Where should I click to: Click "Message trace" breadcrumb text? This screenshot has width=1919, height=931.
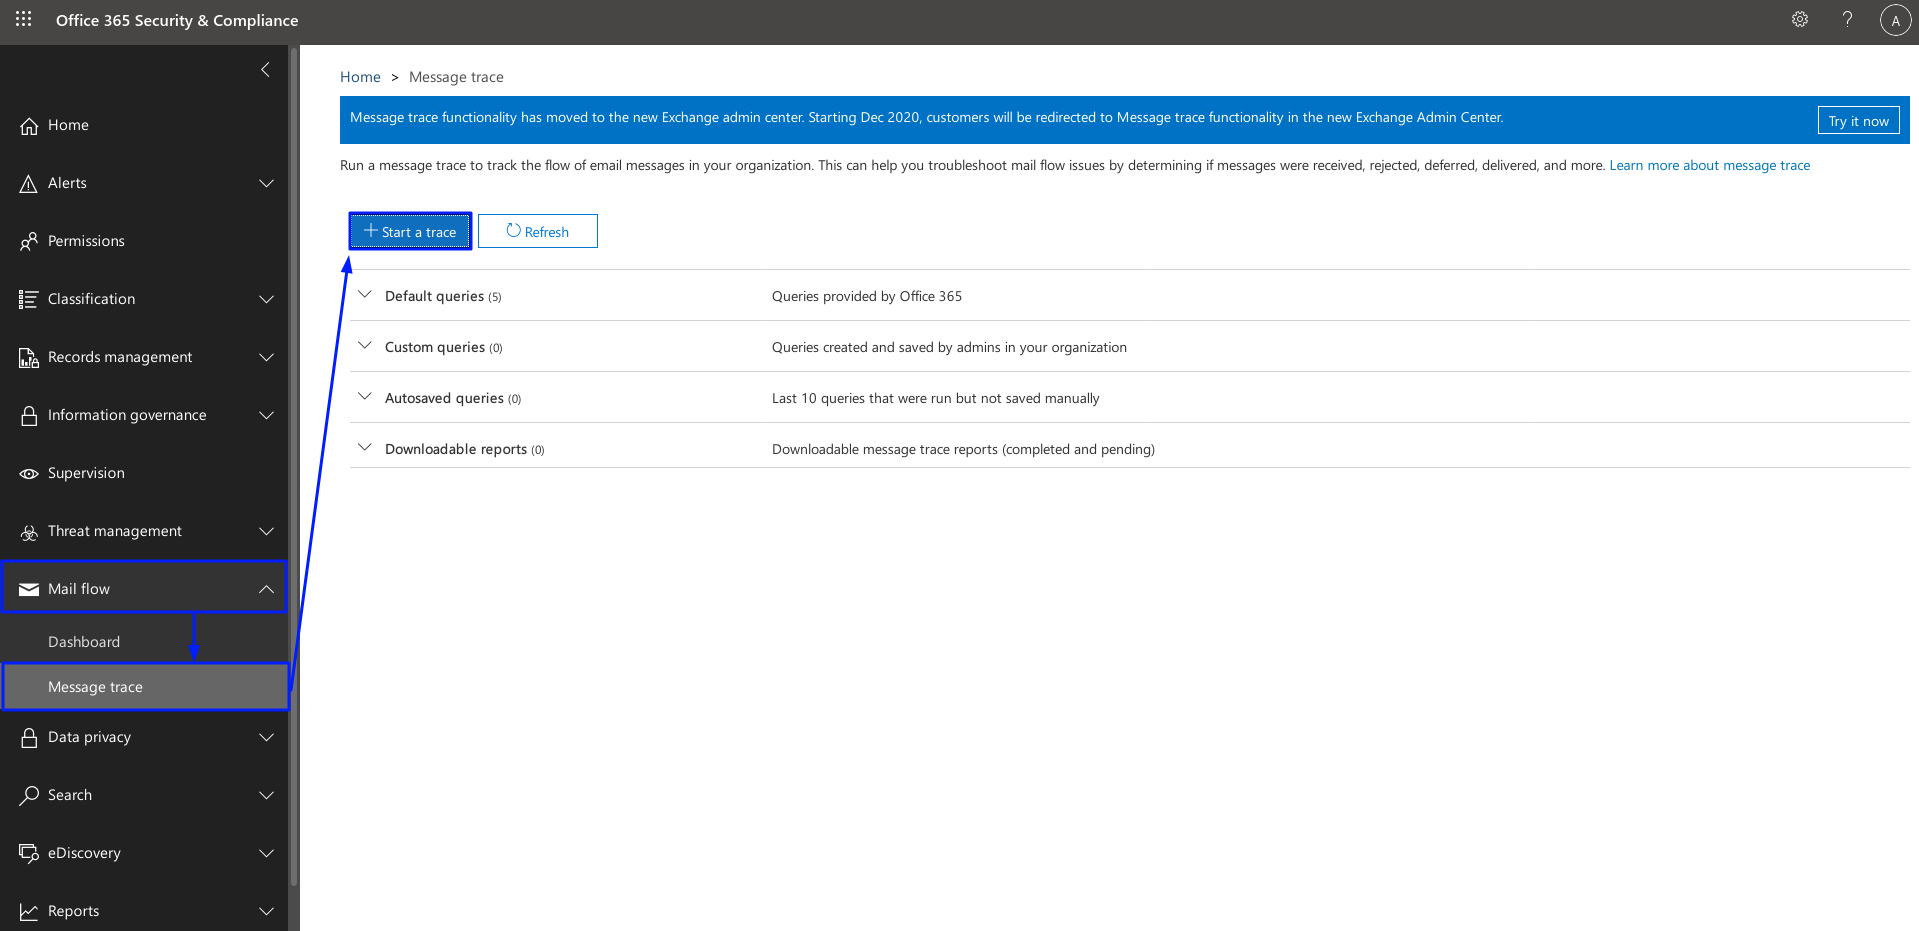456,77
